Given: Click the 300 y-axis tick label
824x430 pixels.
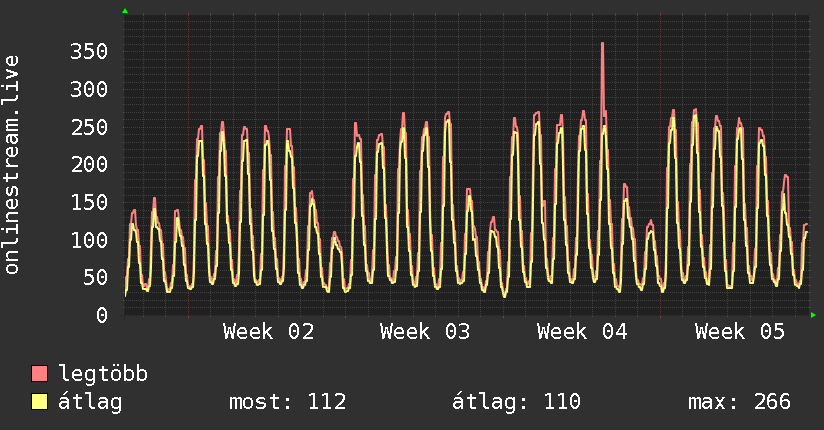Looking at the screenshot, I should pyautogui.click(x=88, y=90).
